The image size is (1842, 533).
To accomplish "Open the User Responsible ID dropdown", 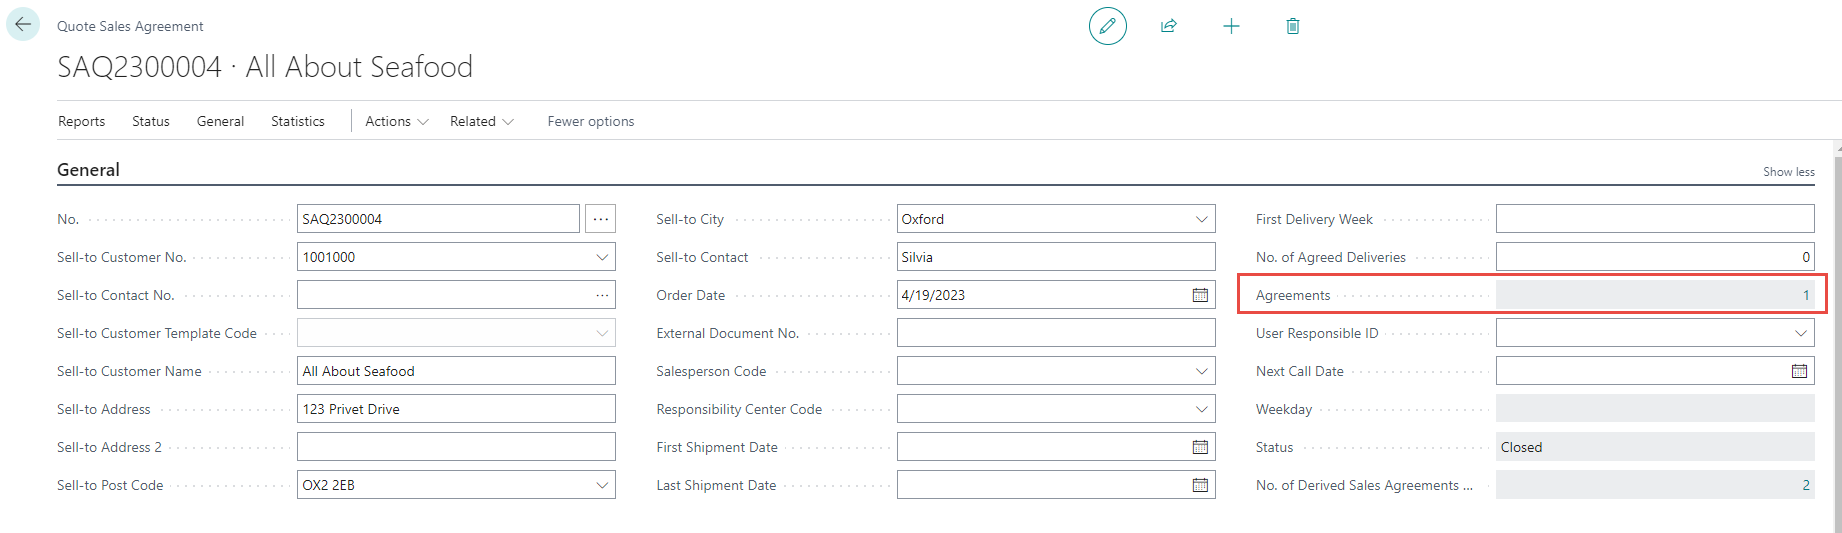I will coord(1800,333).
